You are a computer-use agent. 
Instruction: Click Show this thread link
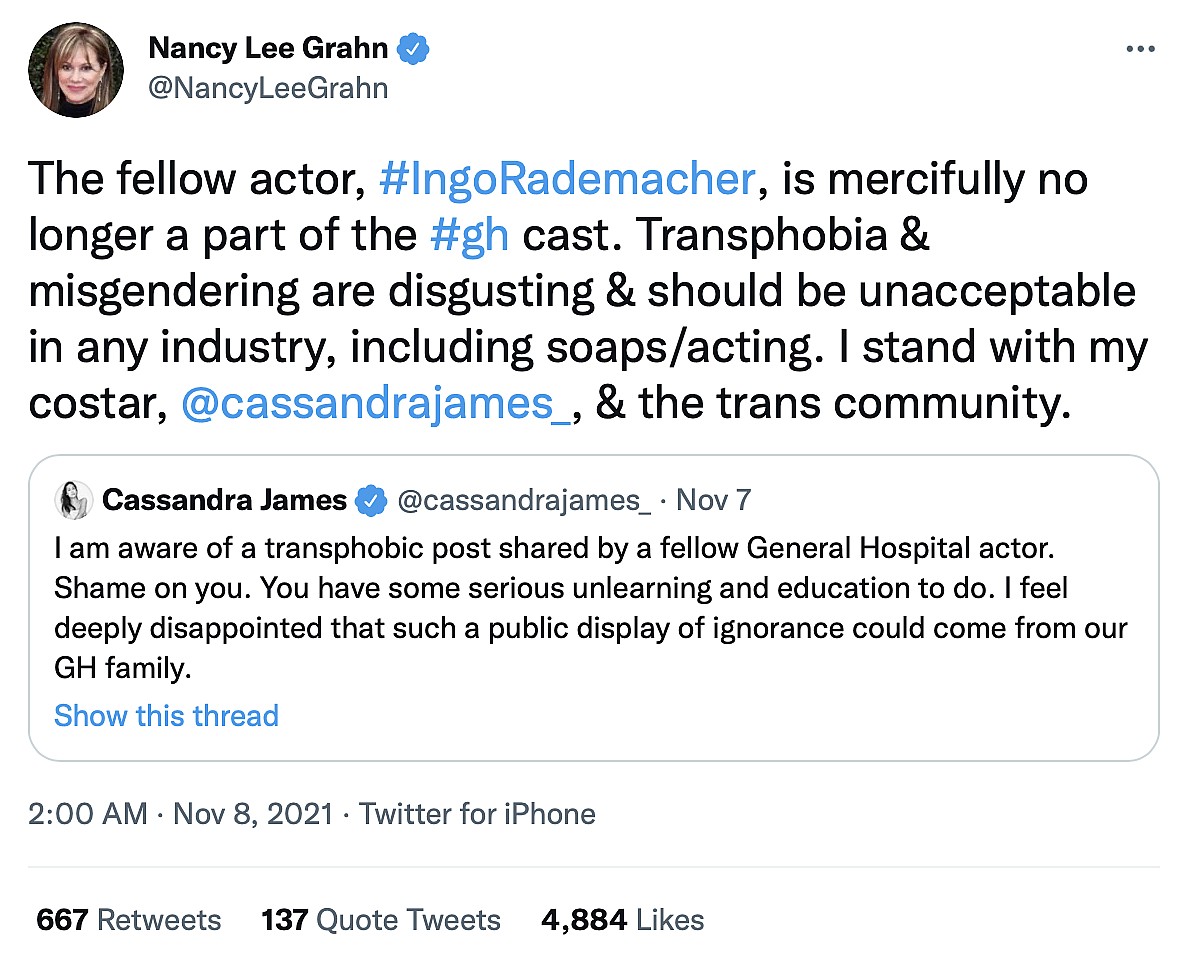tap(166, 716)
